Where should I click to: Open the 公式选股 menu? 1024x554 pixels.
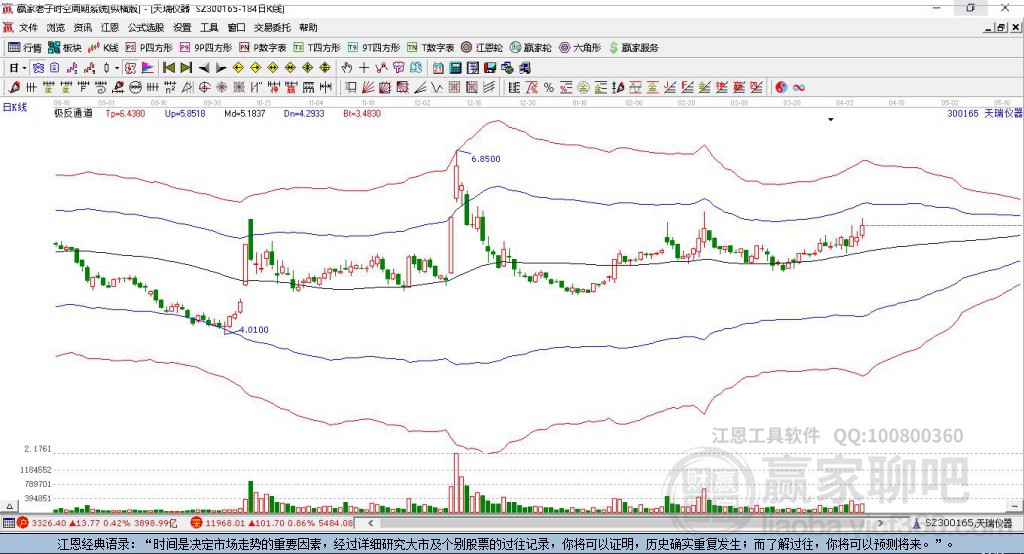[146, 27]
